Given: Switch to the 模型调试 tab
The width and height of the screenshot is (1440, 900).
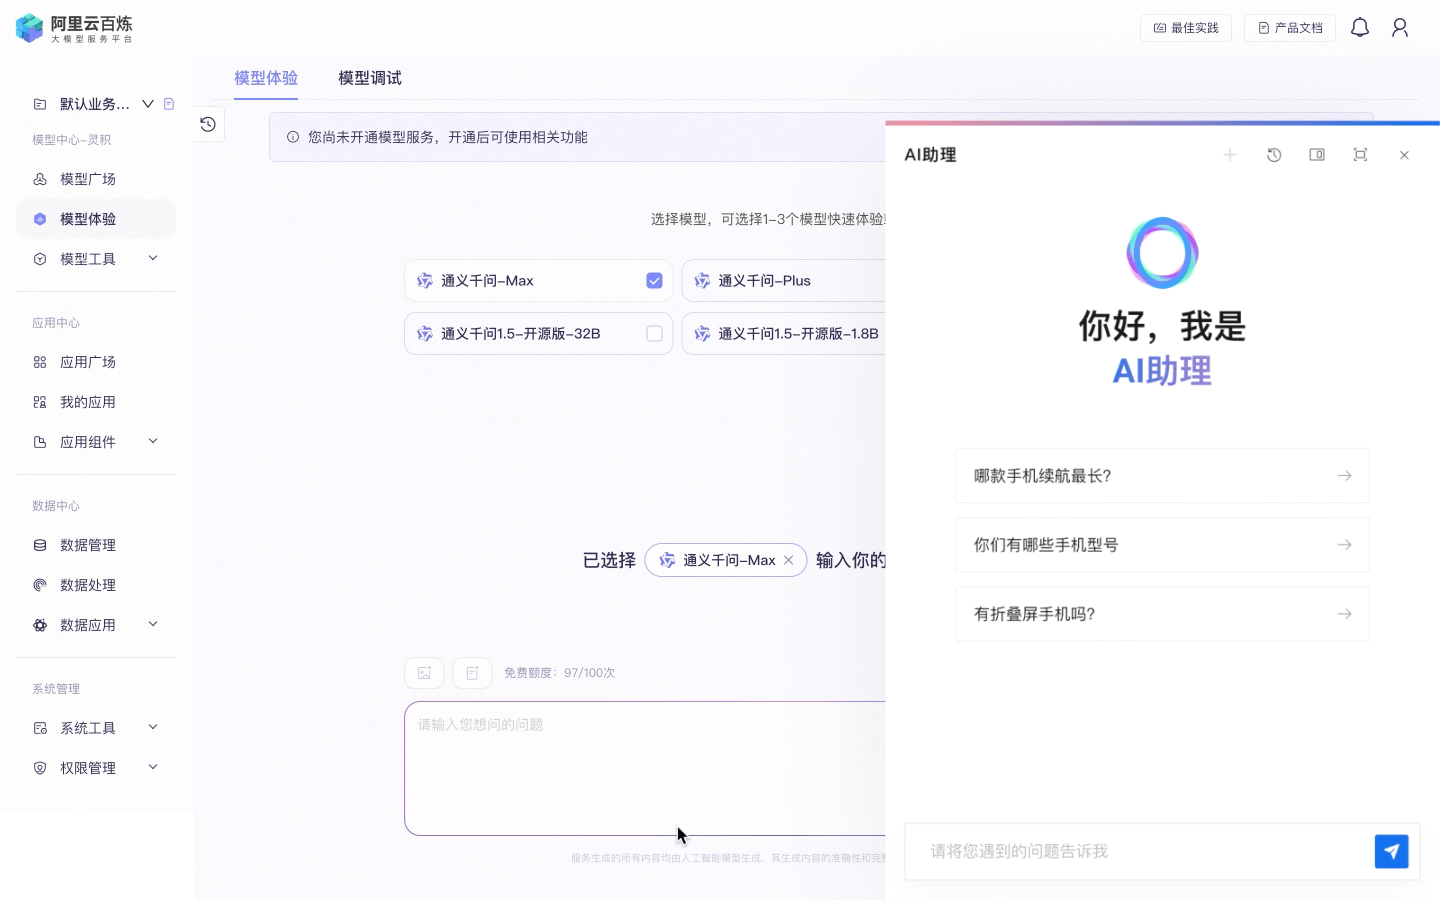Looking at the screenshot, I should click(x=370, y=78).
